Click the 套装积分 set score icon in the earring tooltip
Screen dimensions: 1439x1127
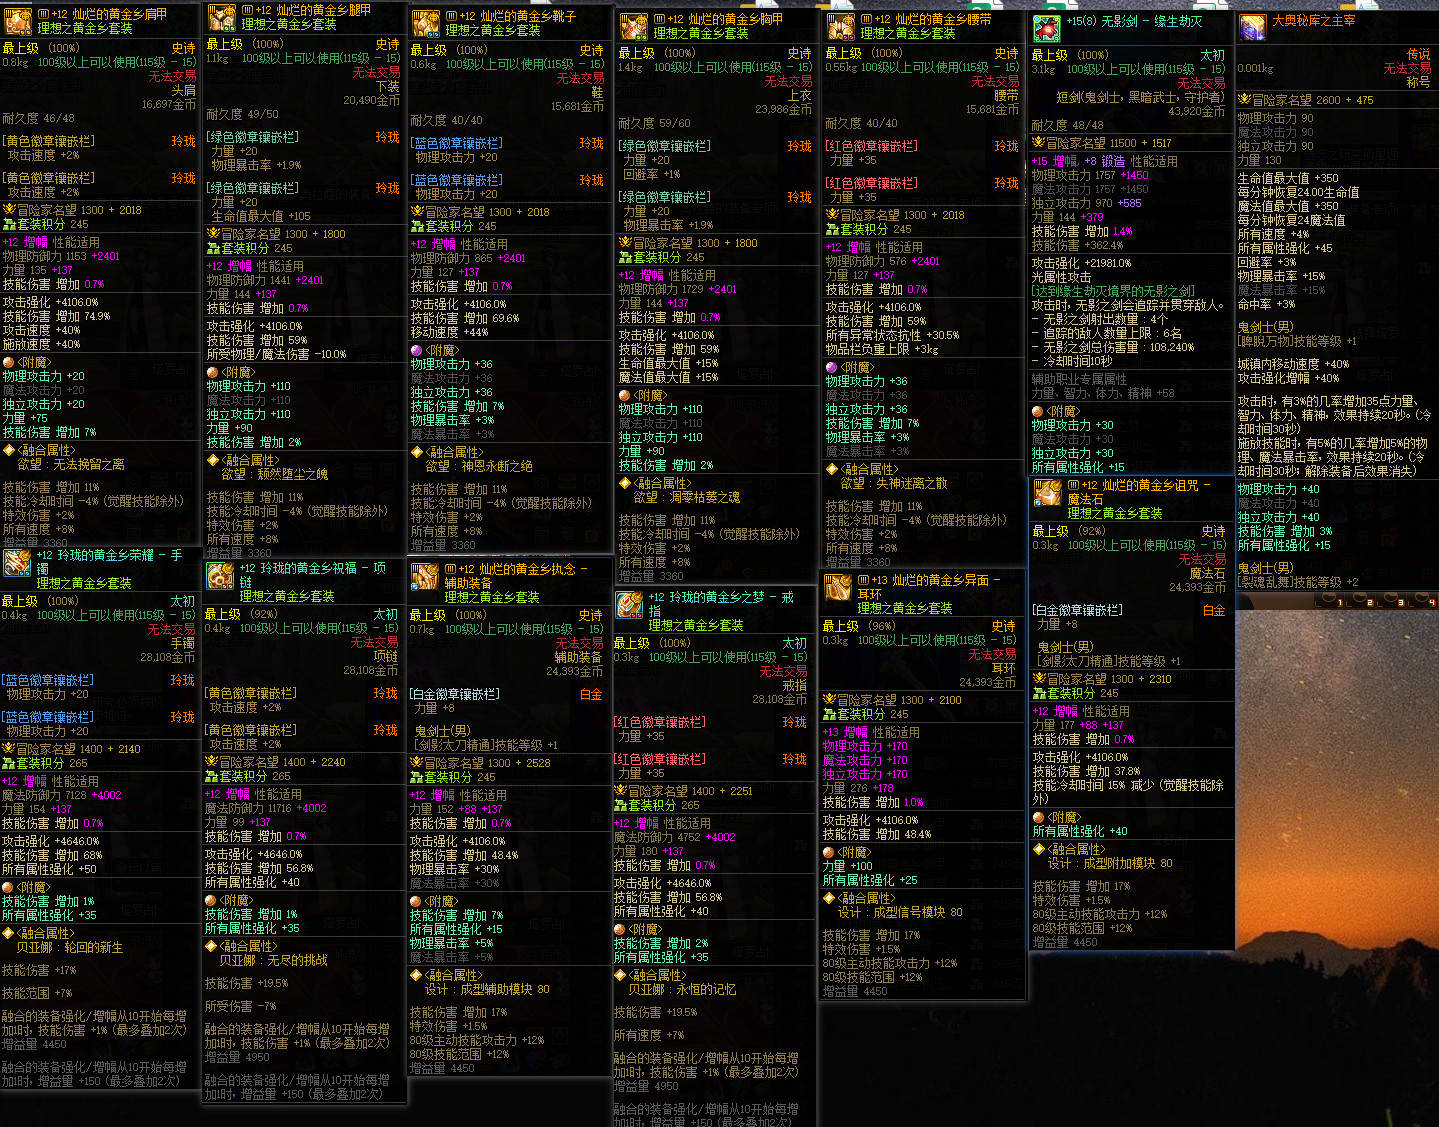point(829,714)
